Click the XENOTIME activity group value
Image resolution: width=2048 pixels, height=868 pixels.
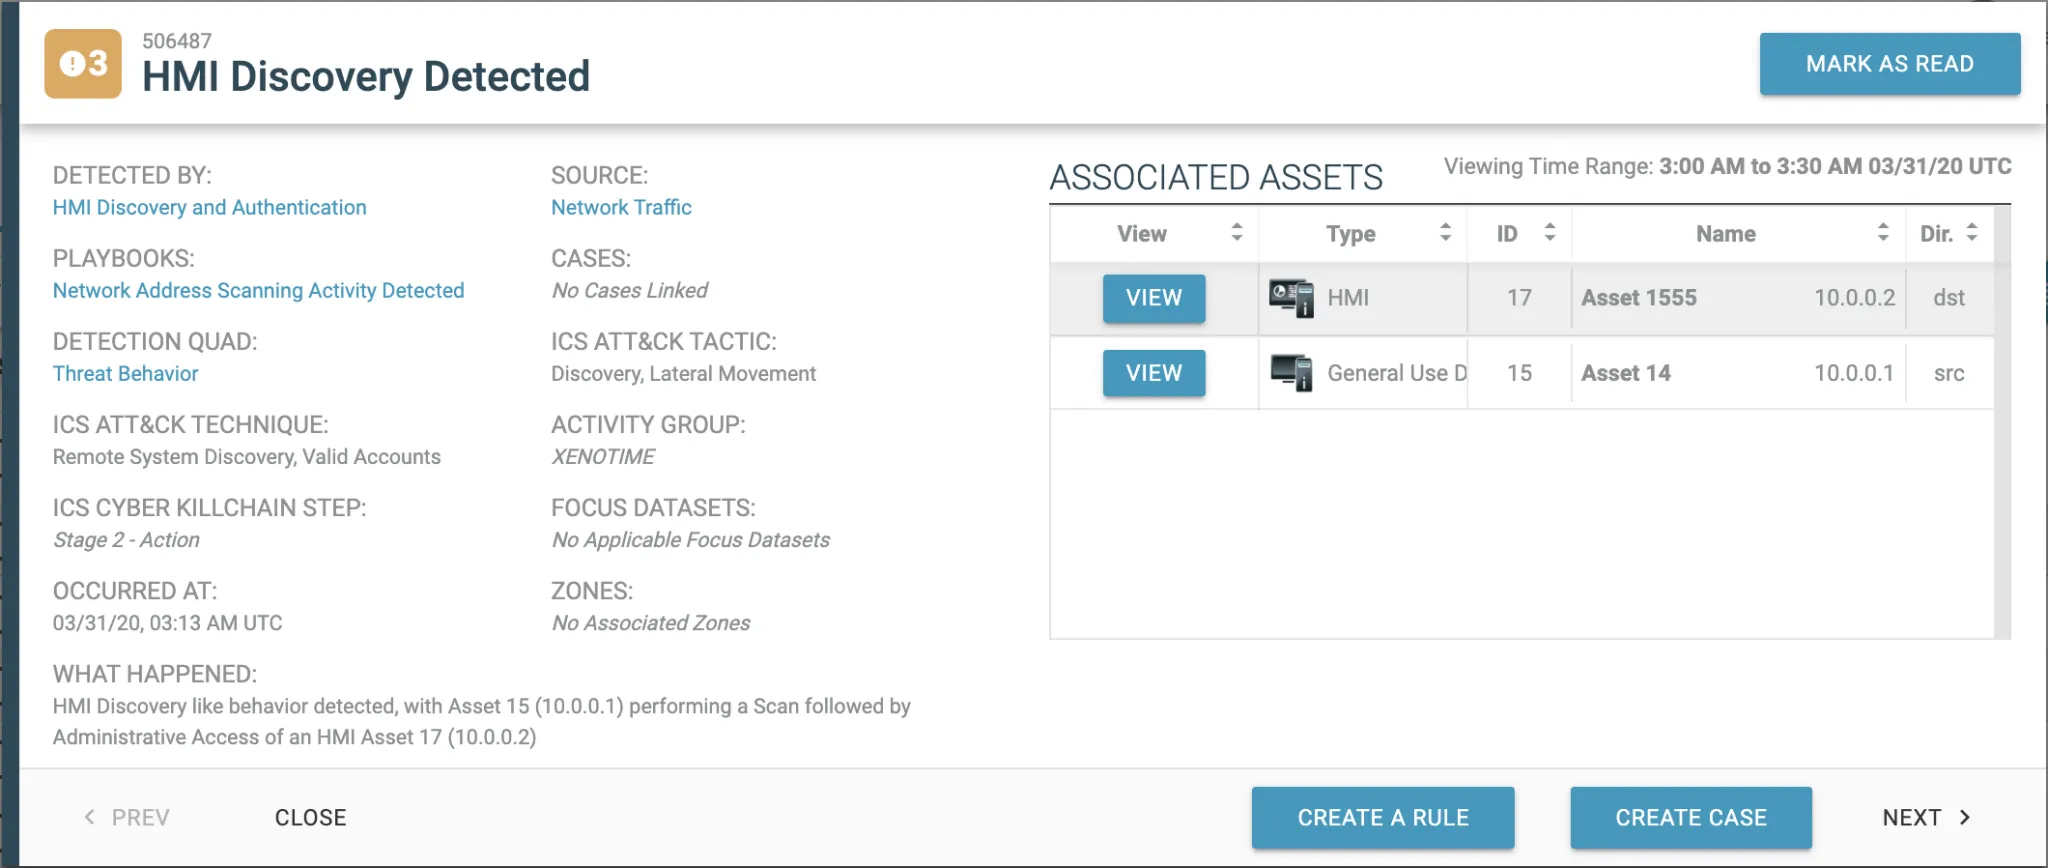(603, 456)
